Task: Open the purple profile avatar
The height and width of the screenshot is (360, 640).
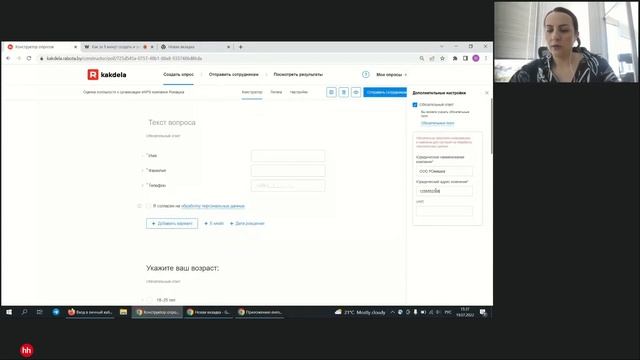Action: pyautogui.click(x=476, y=58)
